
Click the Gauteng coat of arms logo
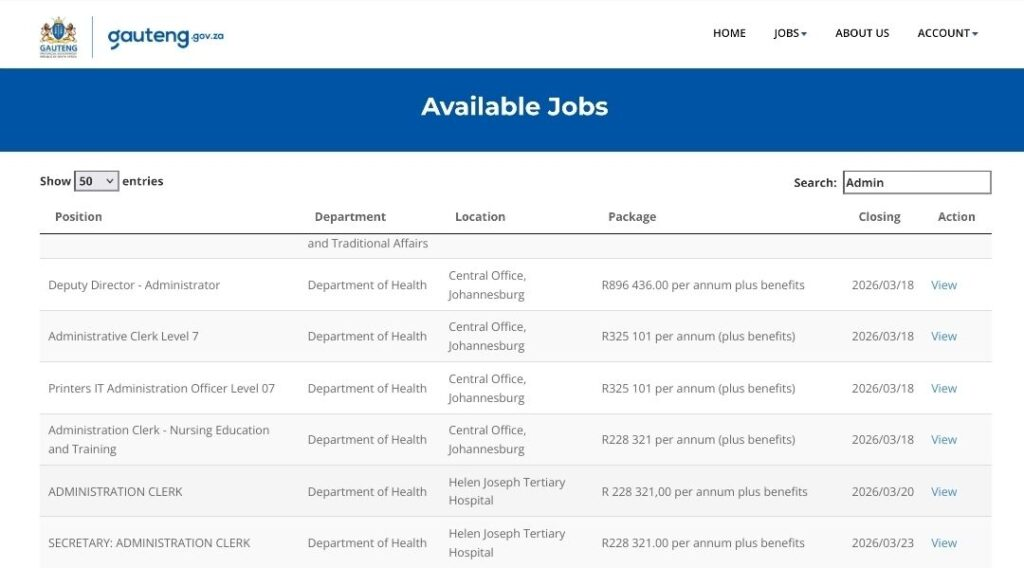pyautogui.click(x=58, y=35)
